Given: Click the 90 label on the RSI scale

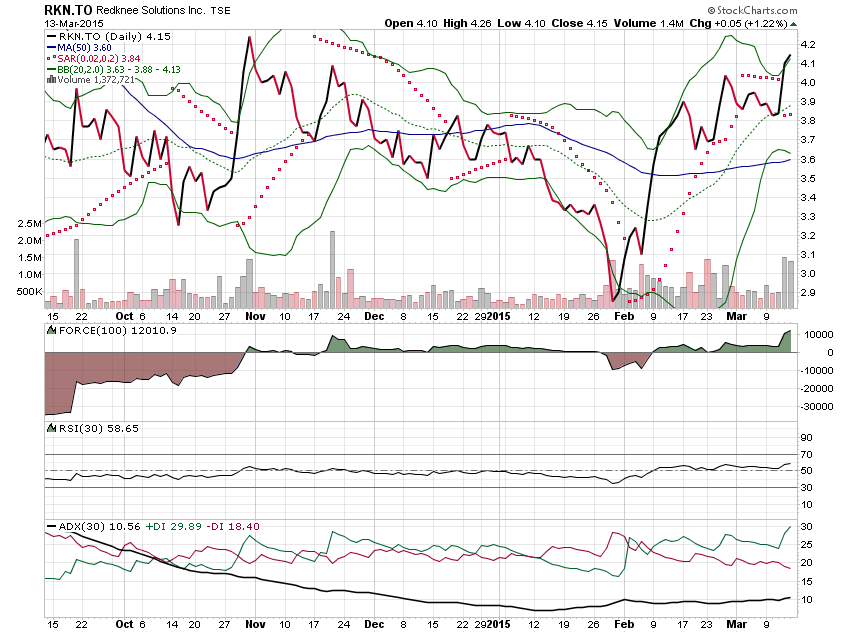Looking at the screenshot, I should pyautogui.click(x=807, y=437).
